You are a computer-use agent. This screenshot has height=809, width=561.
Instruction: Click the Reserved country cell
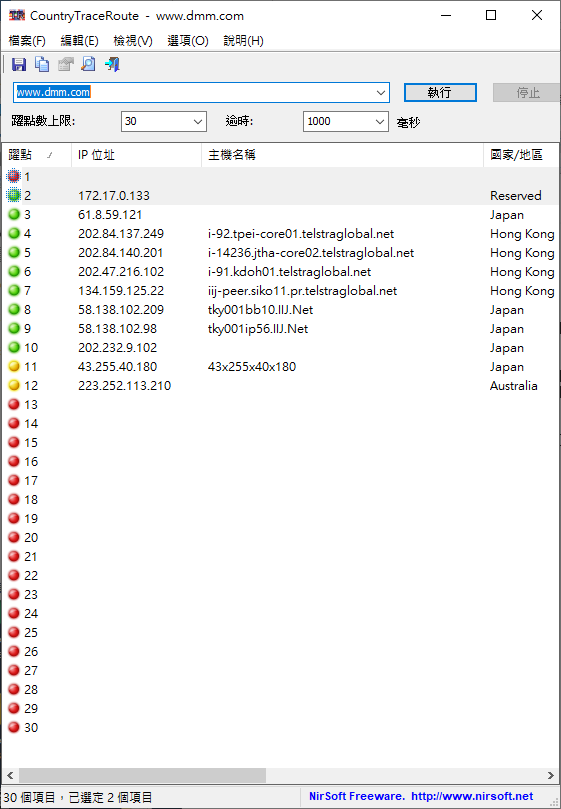click(x=516, y=196)
